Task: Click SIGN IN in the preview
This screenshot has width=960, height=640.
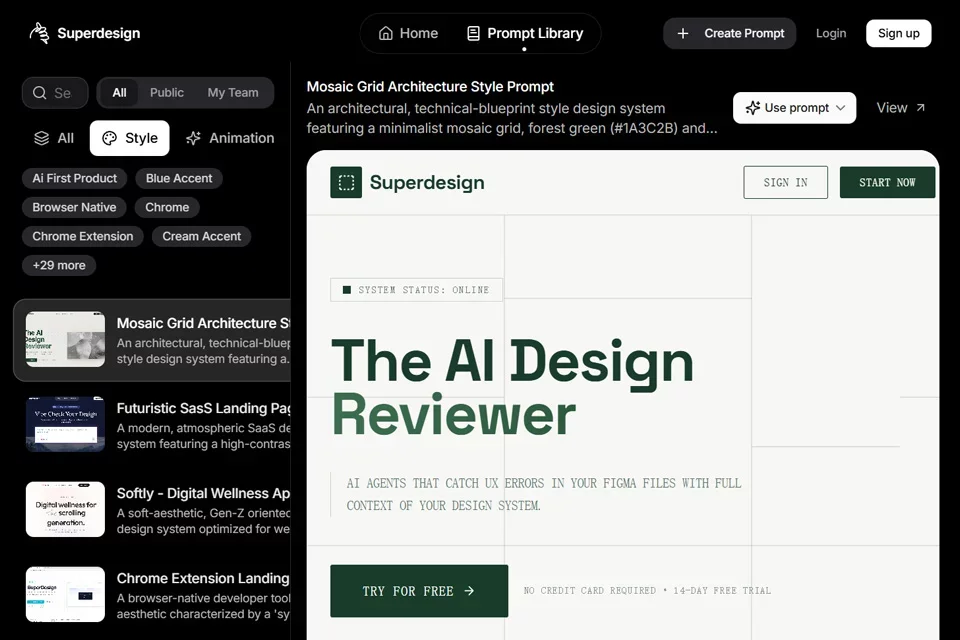Action: pos(786,183)
